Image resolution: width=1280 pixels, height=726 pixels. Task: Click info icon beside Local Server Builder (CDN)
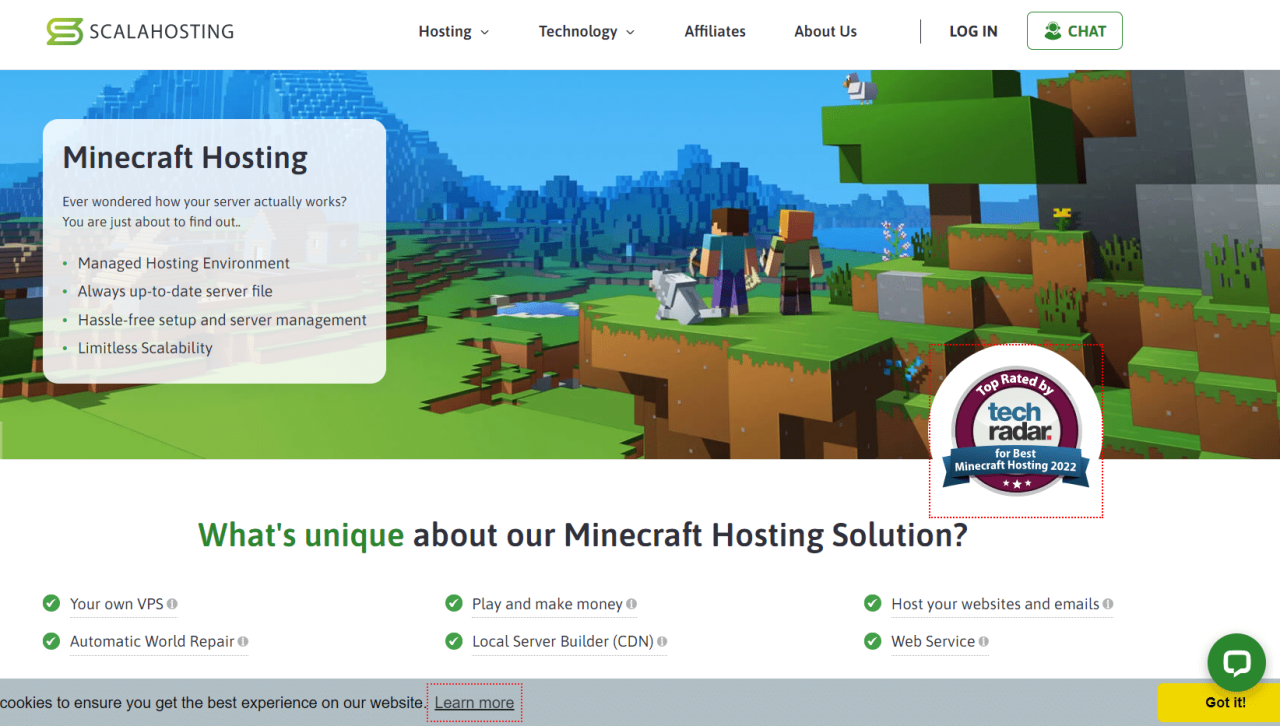click(x=662, y=642)
